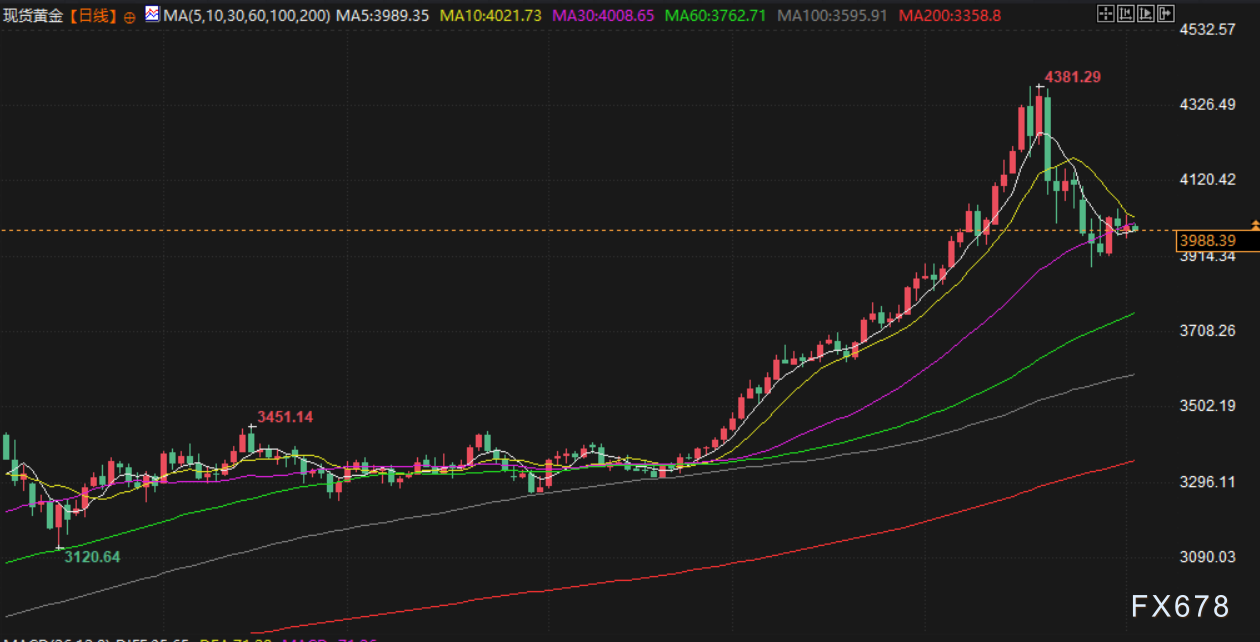
Task: Toggle the MA5:3989.35 line label
Action: pos(383,16)
